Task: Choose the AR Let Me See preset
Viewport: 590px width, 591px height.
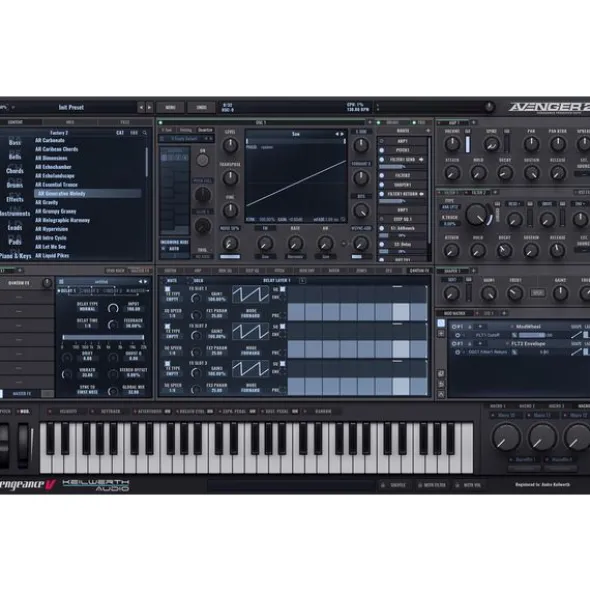Action: tap(50, 247)
